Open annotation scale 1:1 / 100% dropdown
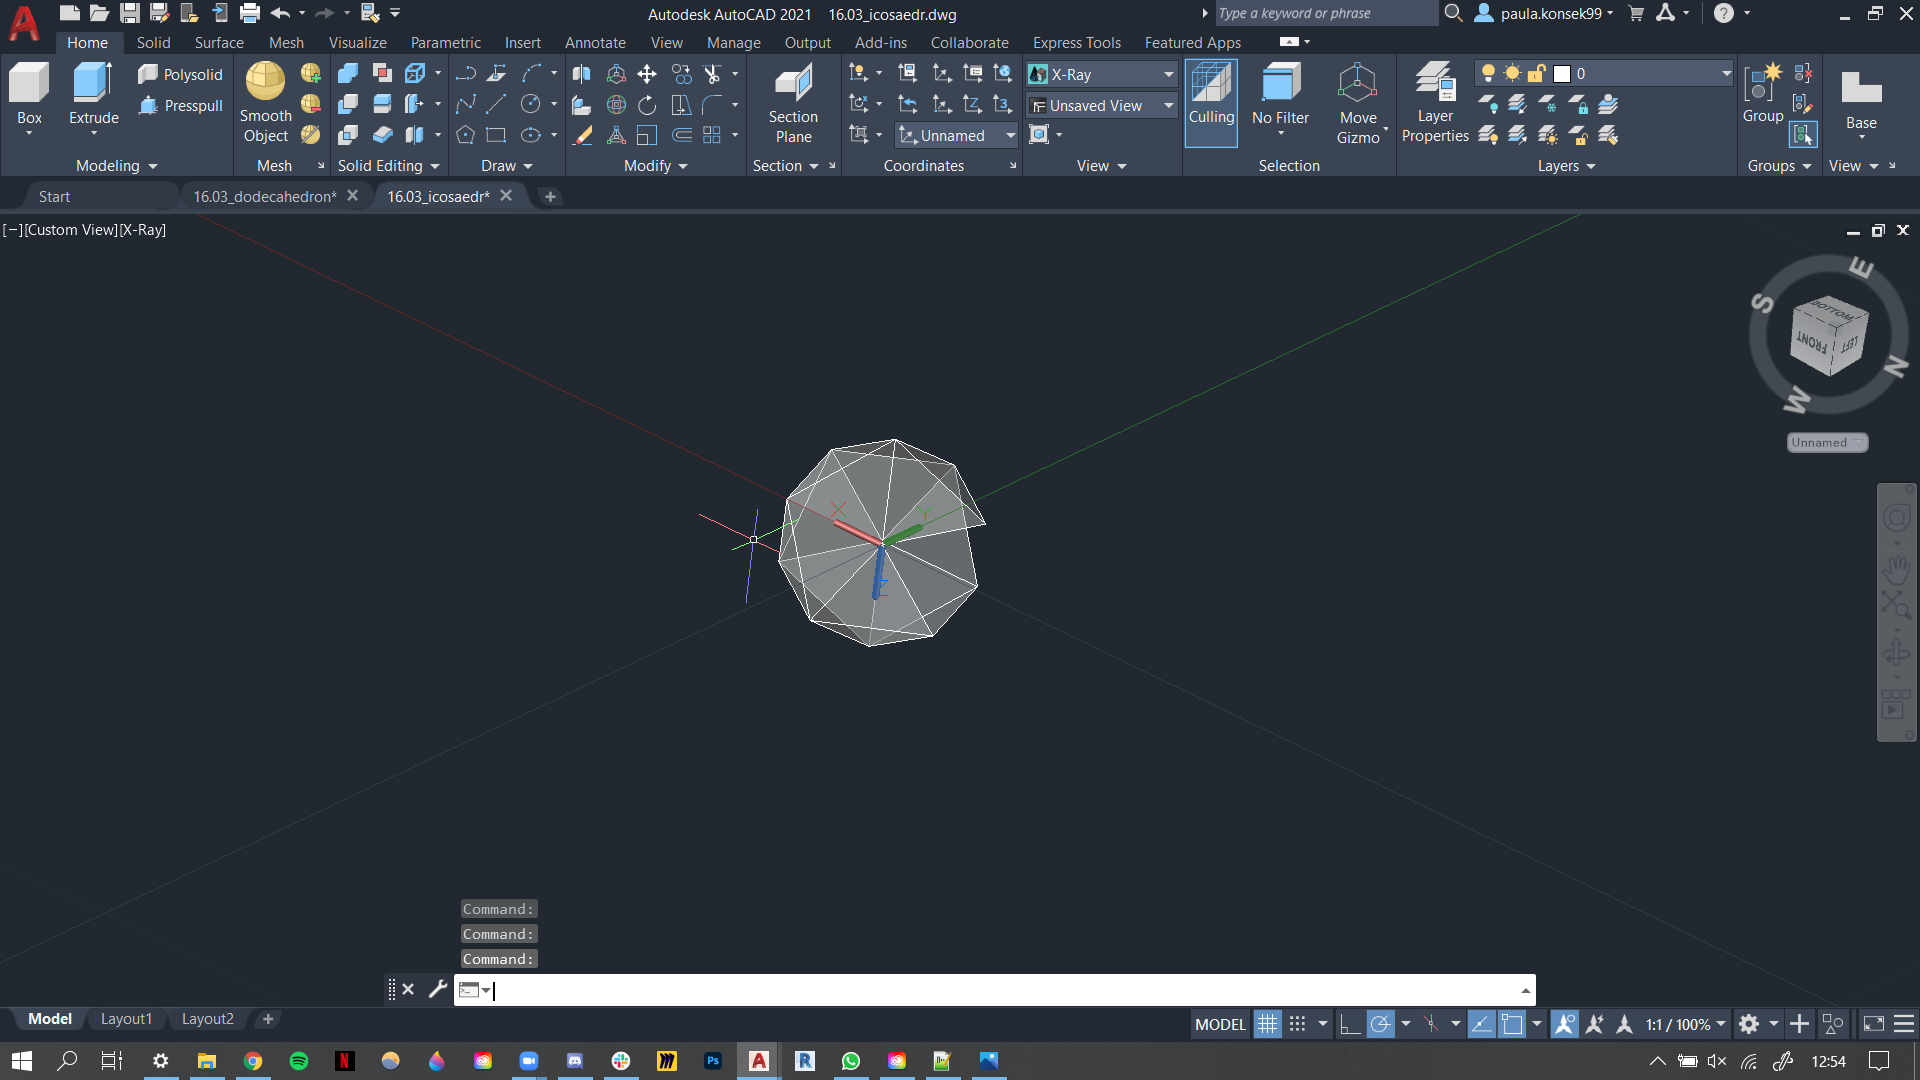The width and height of the screenshot is (1920, 1080). 1686,1024
